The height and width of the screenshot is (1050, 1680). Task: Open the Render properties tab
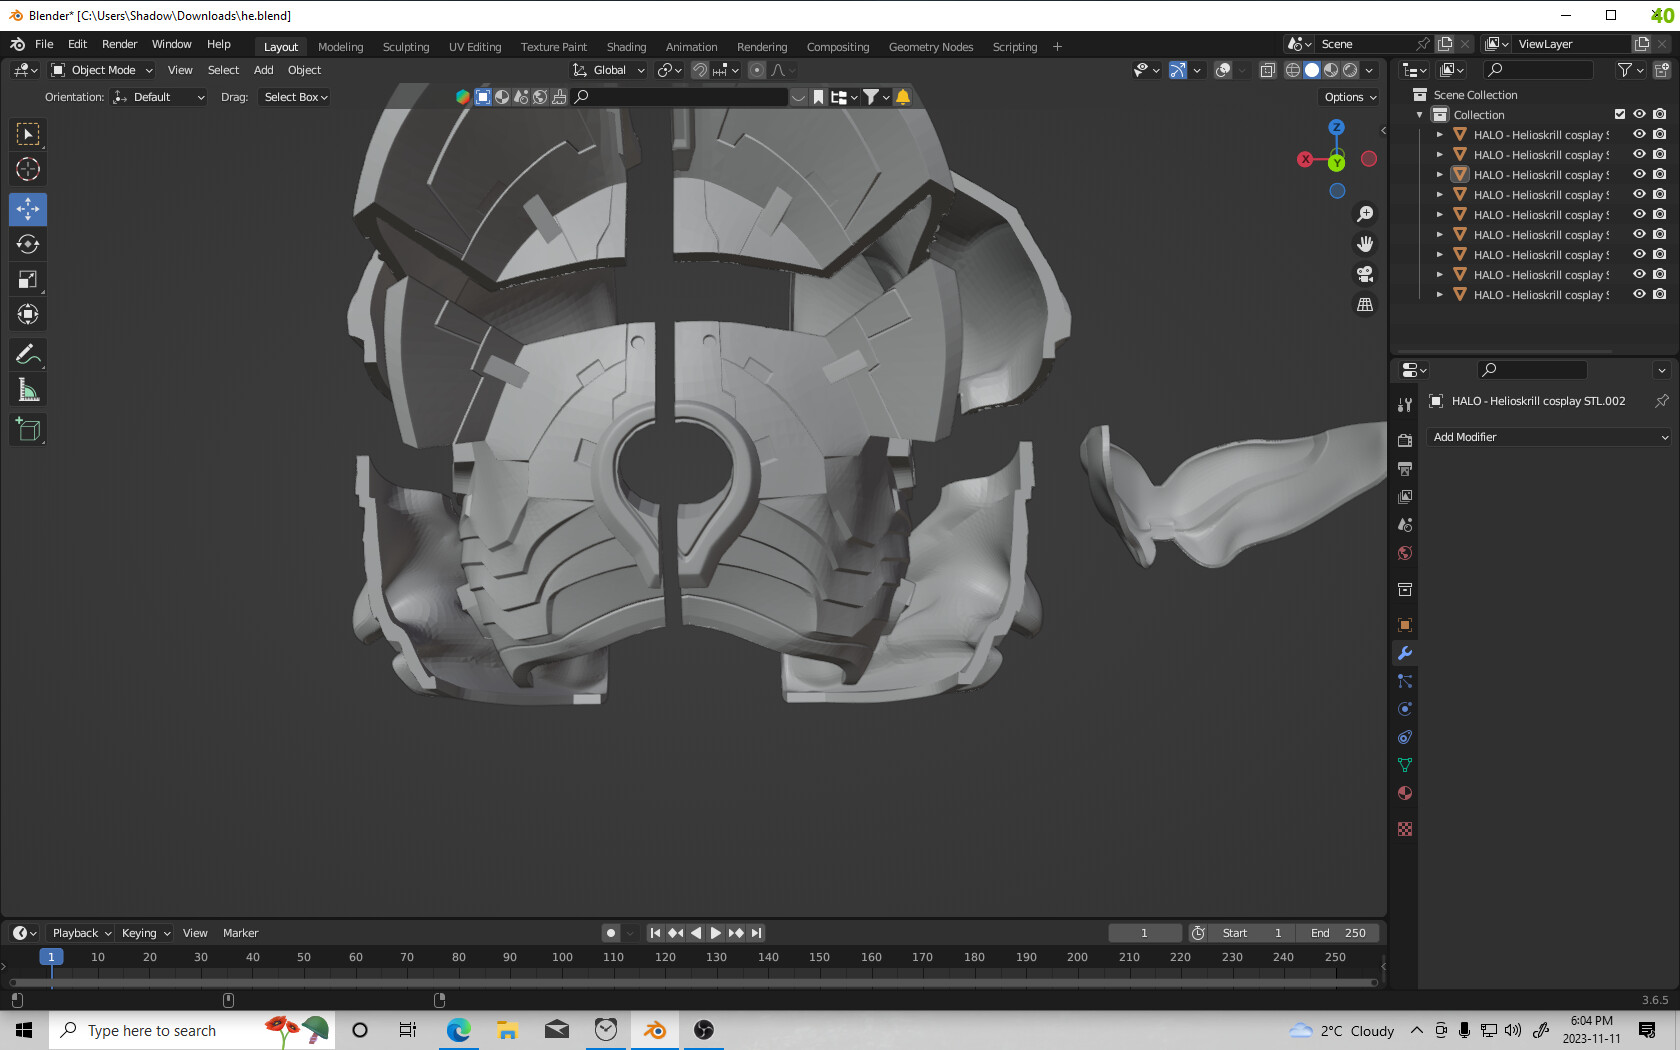(1405, 440)
